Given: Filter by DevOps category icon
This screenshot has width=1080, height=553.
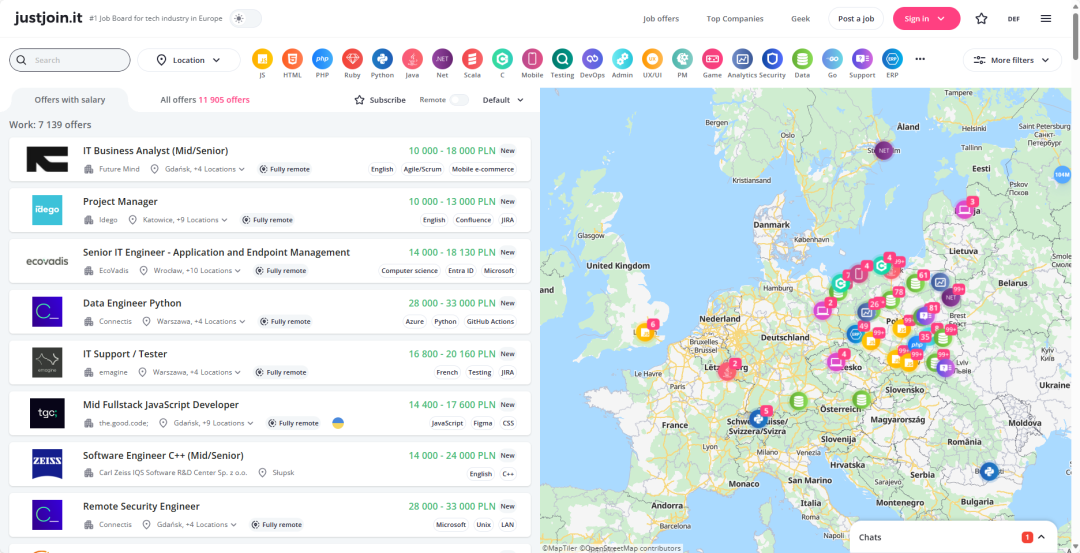Looking at the screenshot, I should [x=592, y=59].
